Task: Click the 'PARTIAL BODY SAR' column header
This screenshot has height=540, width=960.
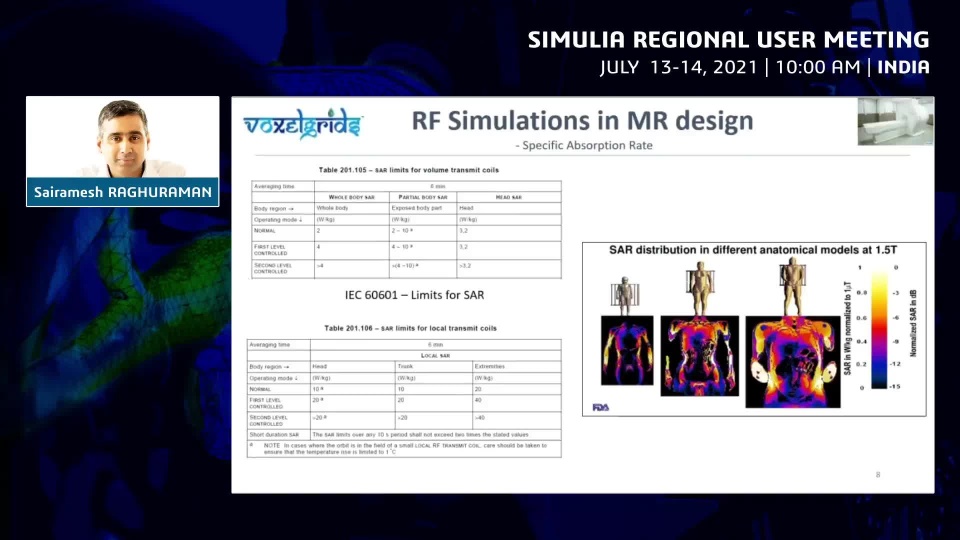Action: pos(423,197)
